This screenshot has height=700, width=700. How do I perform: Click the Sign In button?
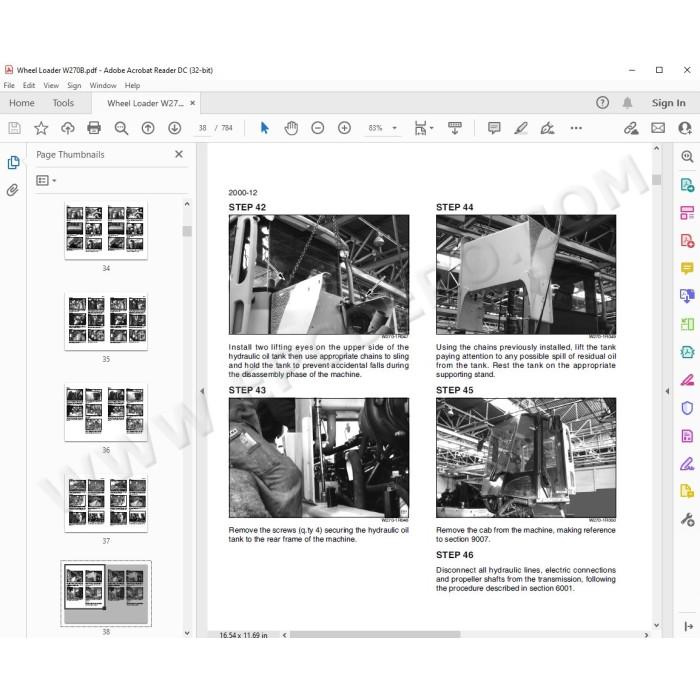pos(668,103)
